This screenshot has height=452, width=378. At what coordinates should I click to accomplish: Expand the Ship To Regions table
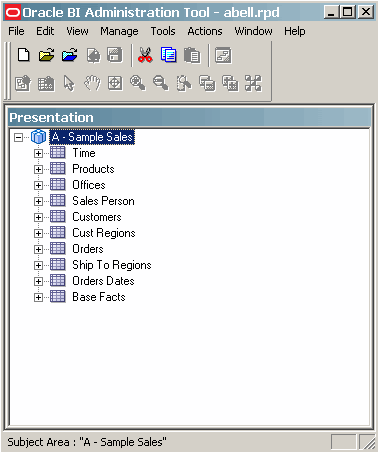click(x=38, y=265)
